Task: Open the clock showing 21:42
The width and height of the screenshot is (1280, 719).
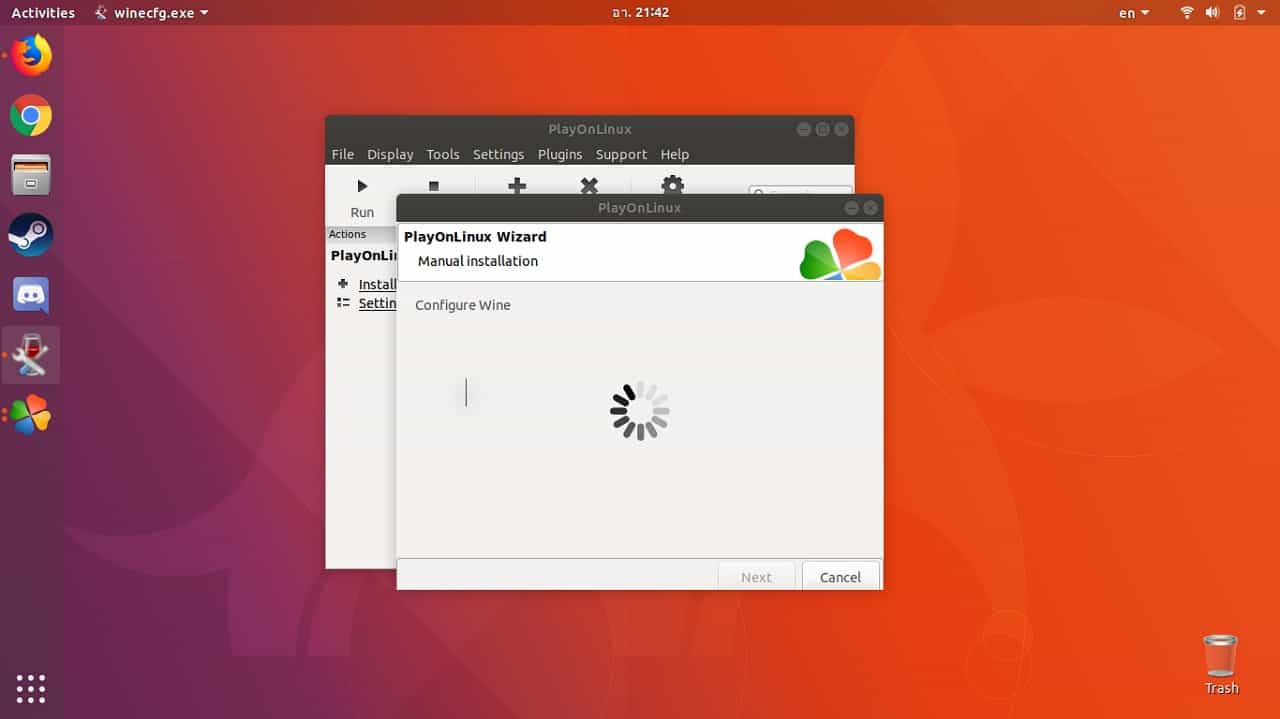Action: tap(640, 13)
